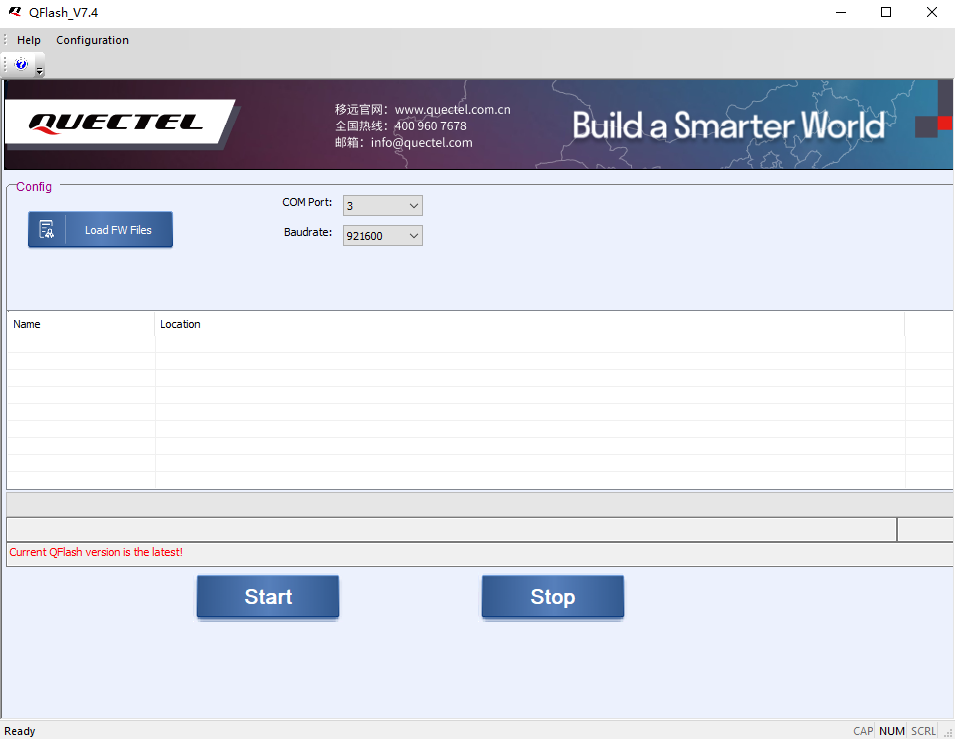
Task: Click the Load FW Files document icon
Action: point(46,230)
